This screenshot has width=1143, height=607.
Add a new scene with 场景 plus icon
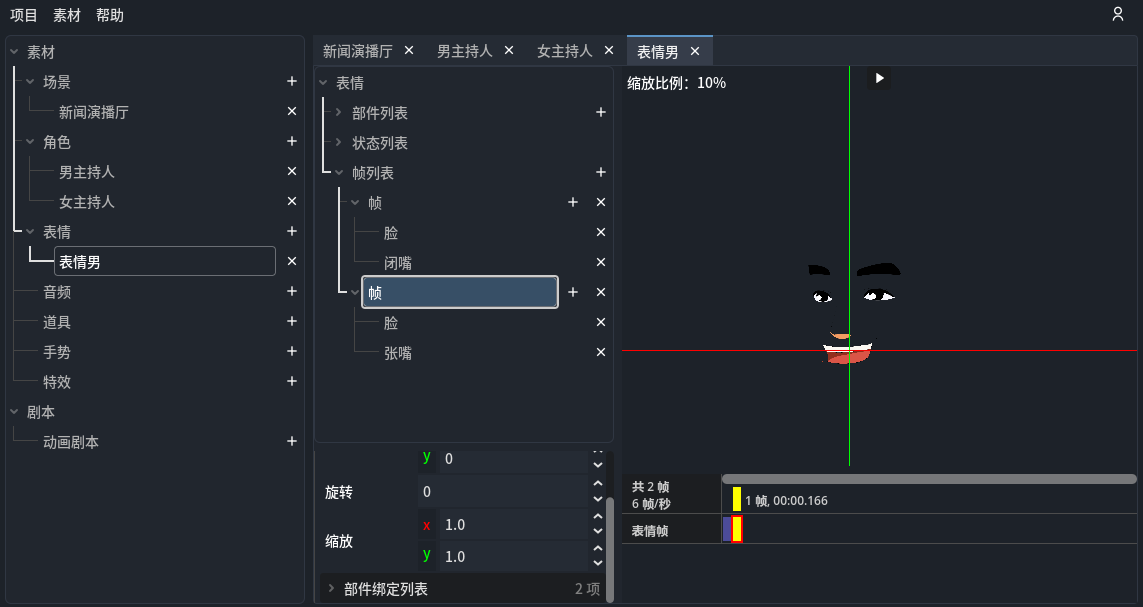[x=292, y=82]
